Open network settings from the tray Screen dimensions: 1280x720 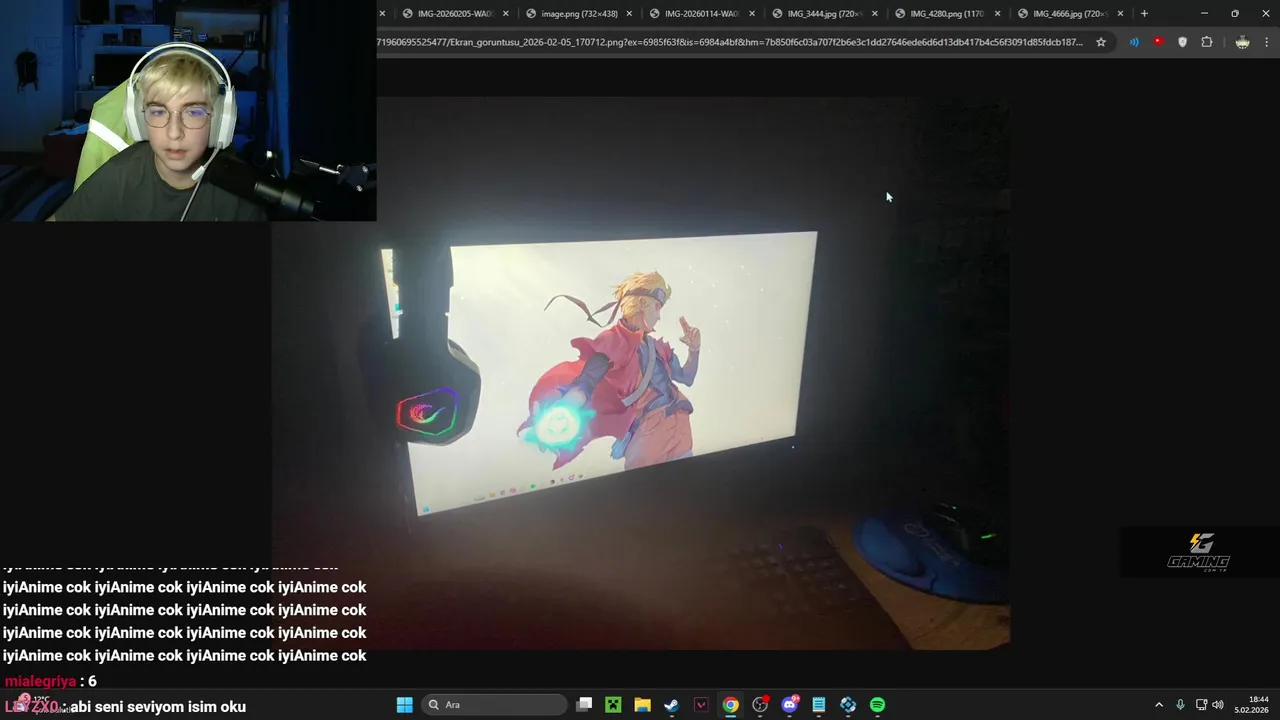click(x=1201, y=705)
